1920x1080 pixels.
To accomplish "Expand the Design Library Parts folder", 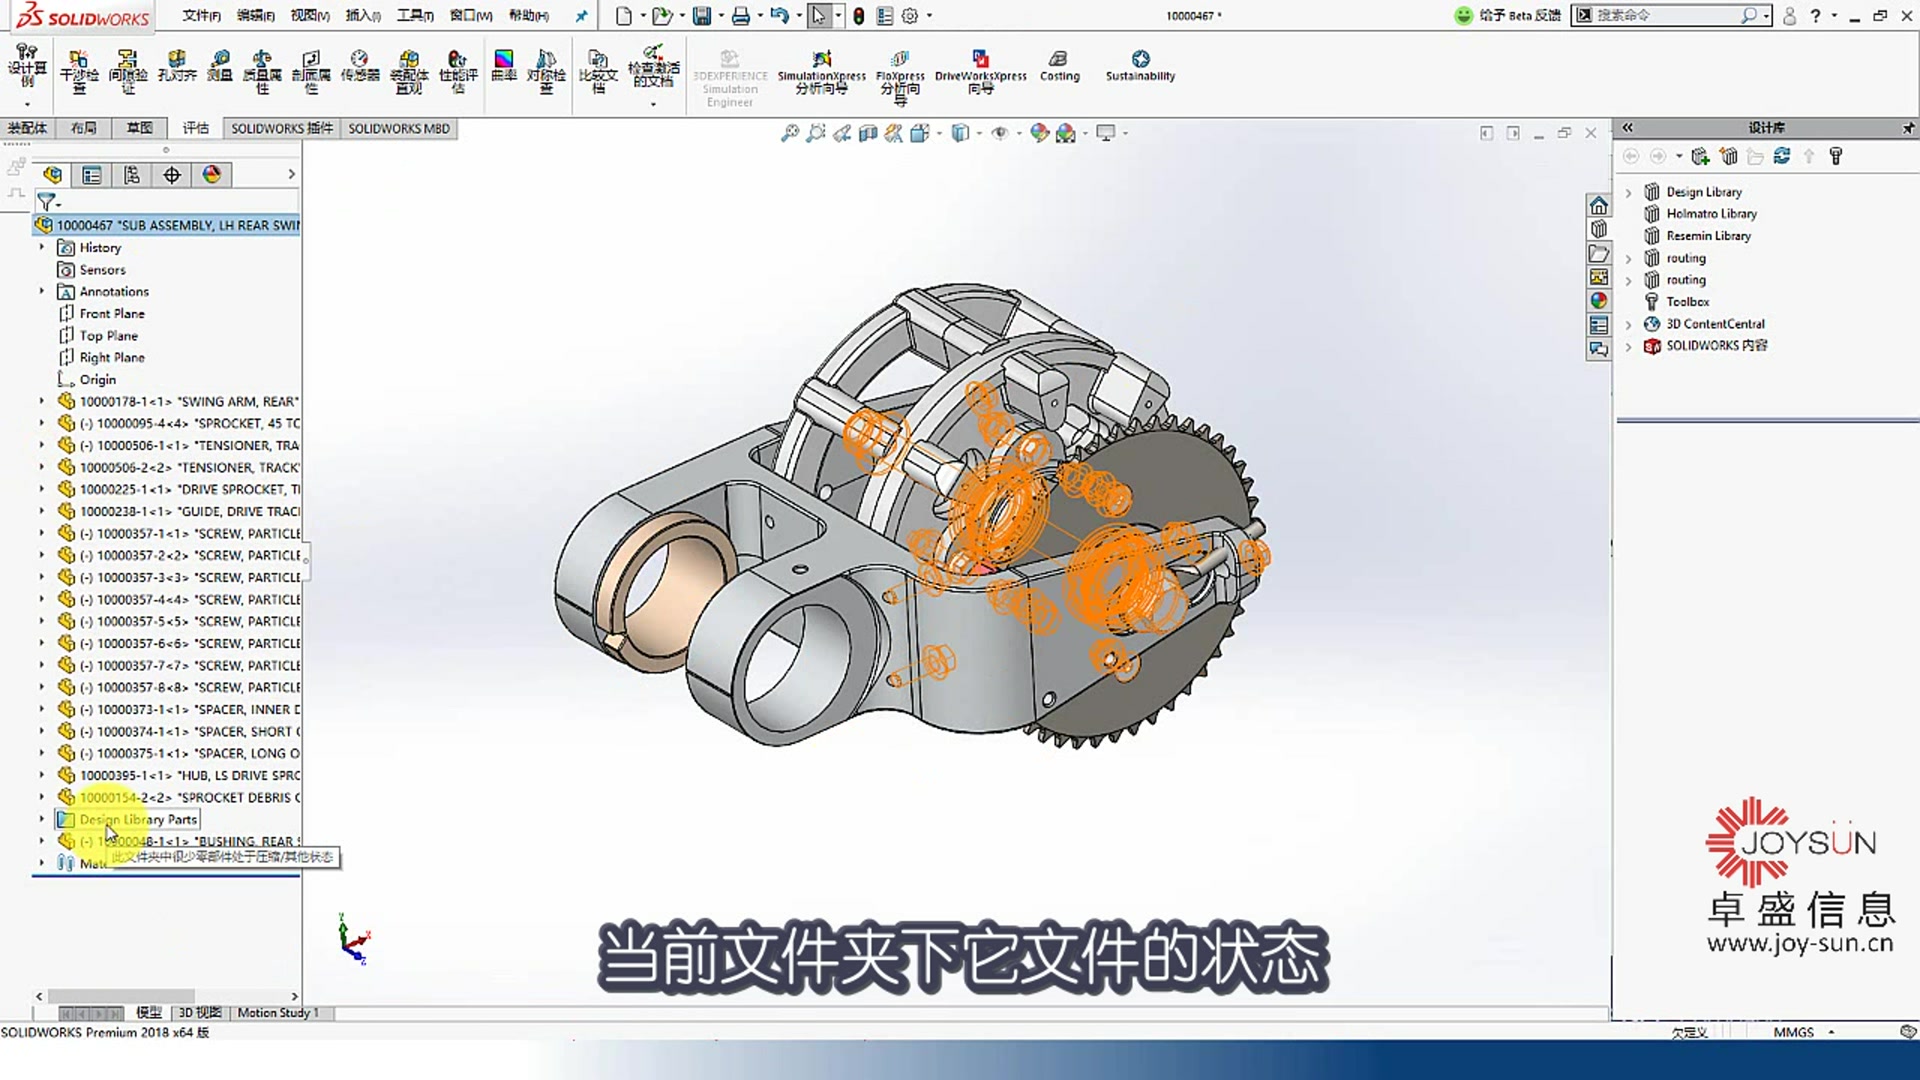I will [x=42, y=819].
